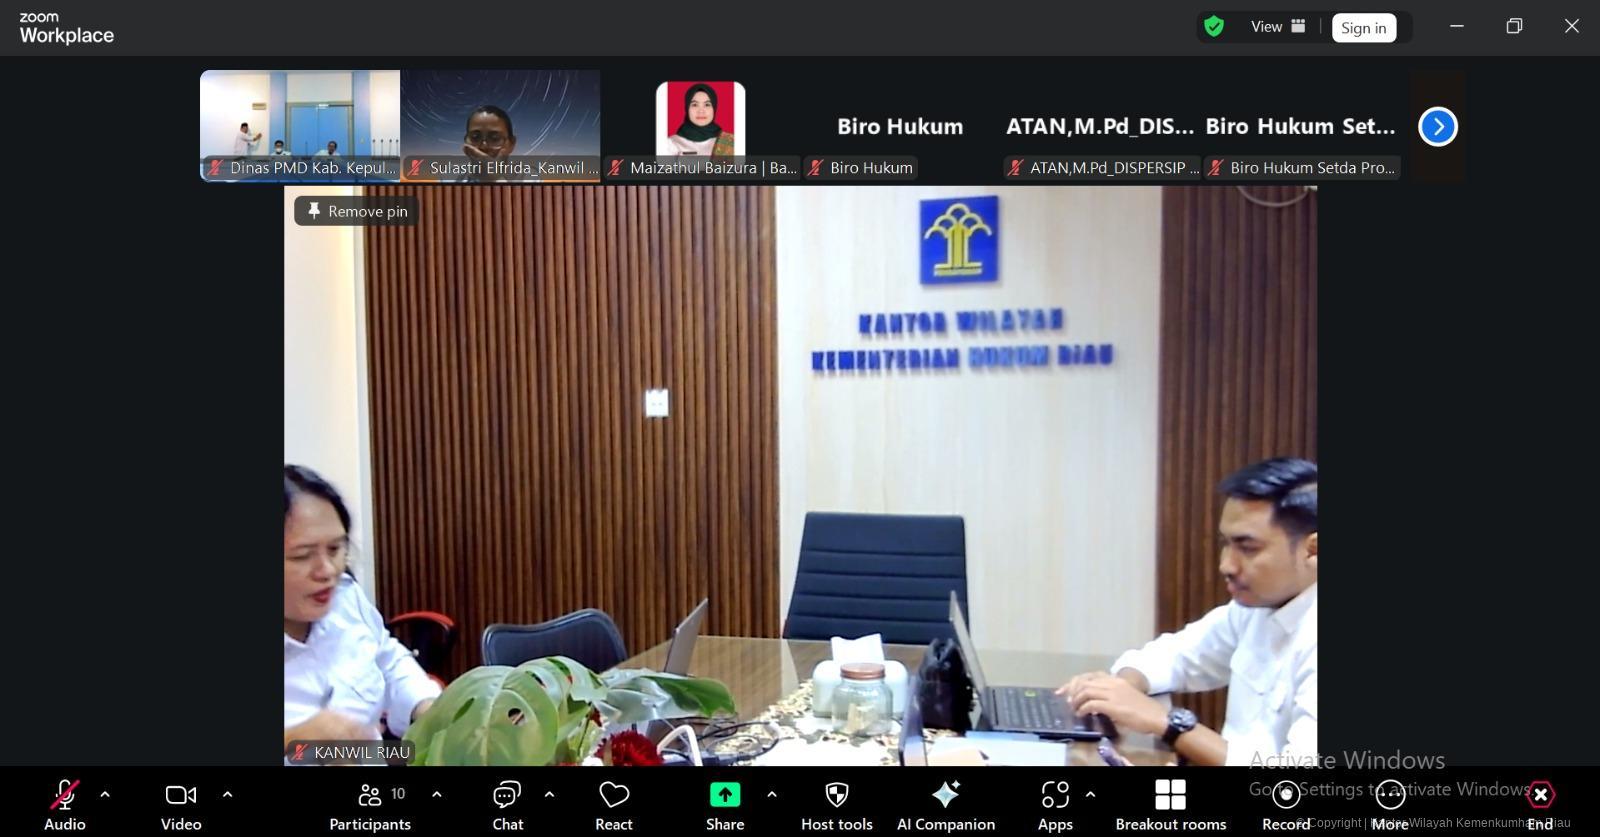
Task: Click the encryption green shield icon
Action: [1214, 27]
